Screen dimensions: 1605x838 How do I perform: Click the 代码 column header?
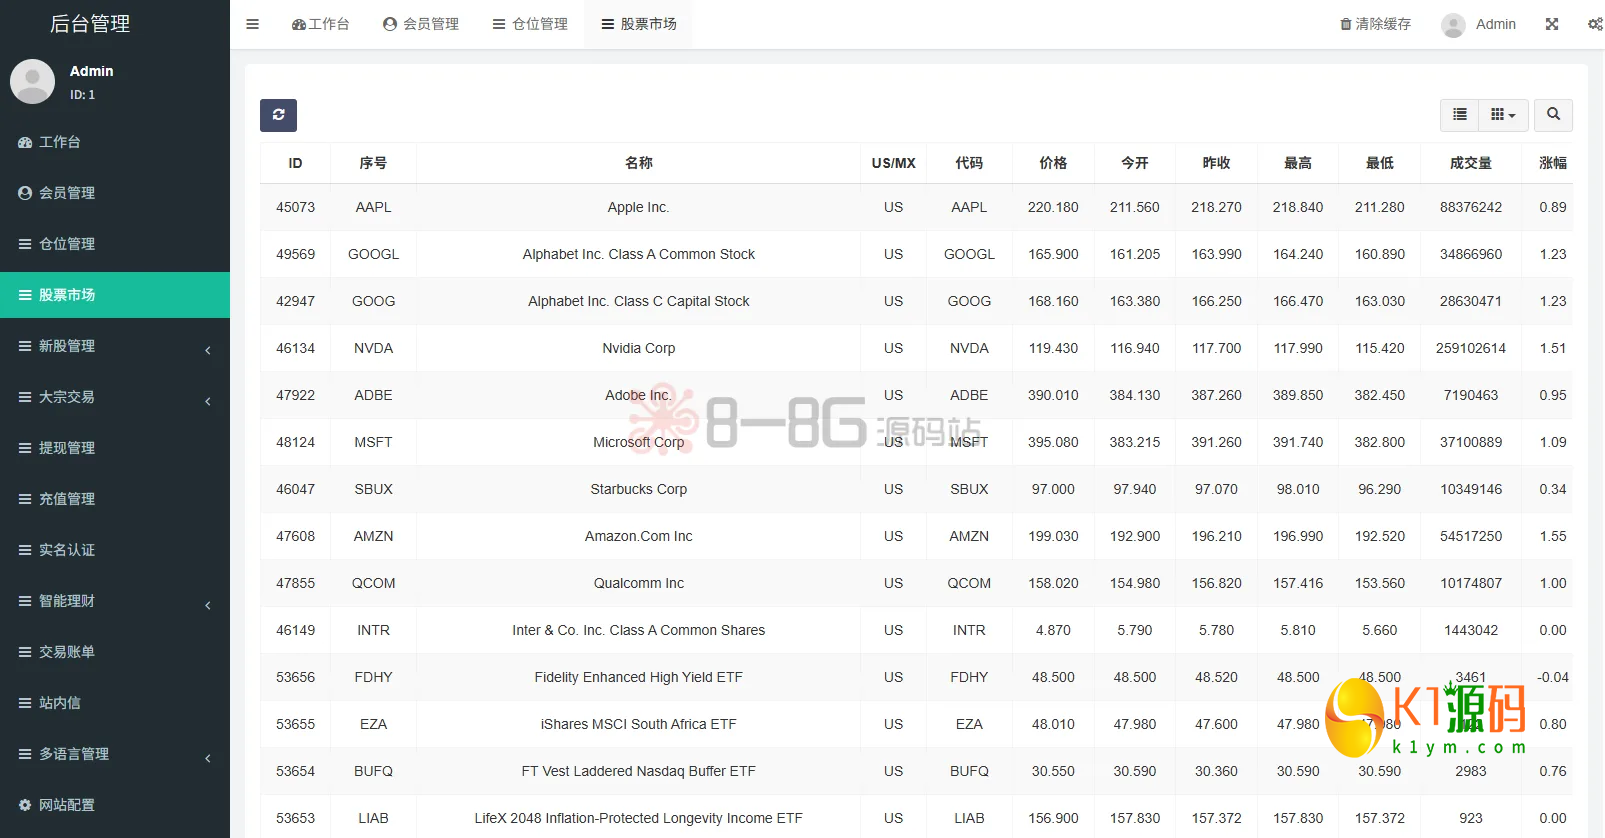[969, 163]
